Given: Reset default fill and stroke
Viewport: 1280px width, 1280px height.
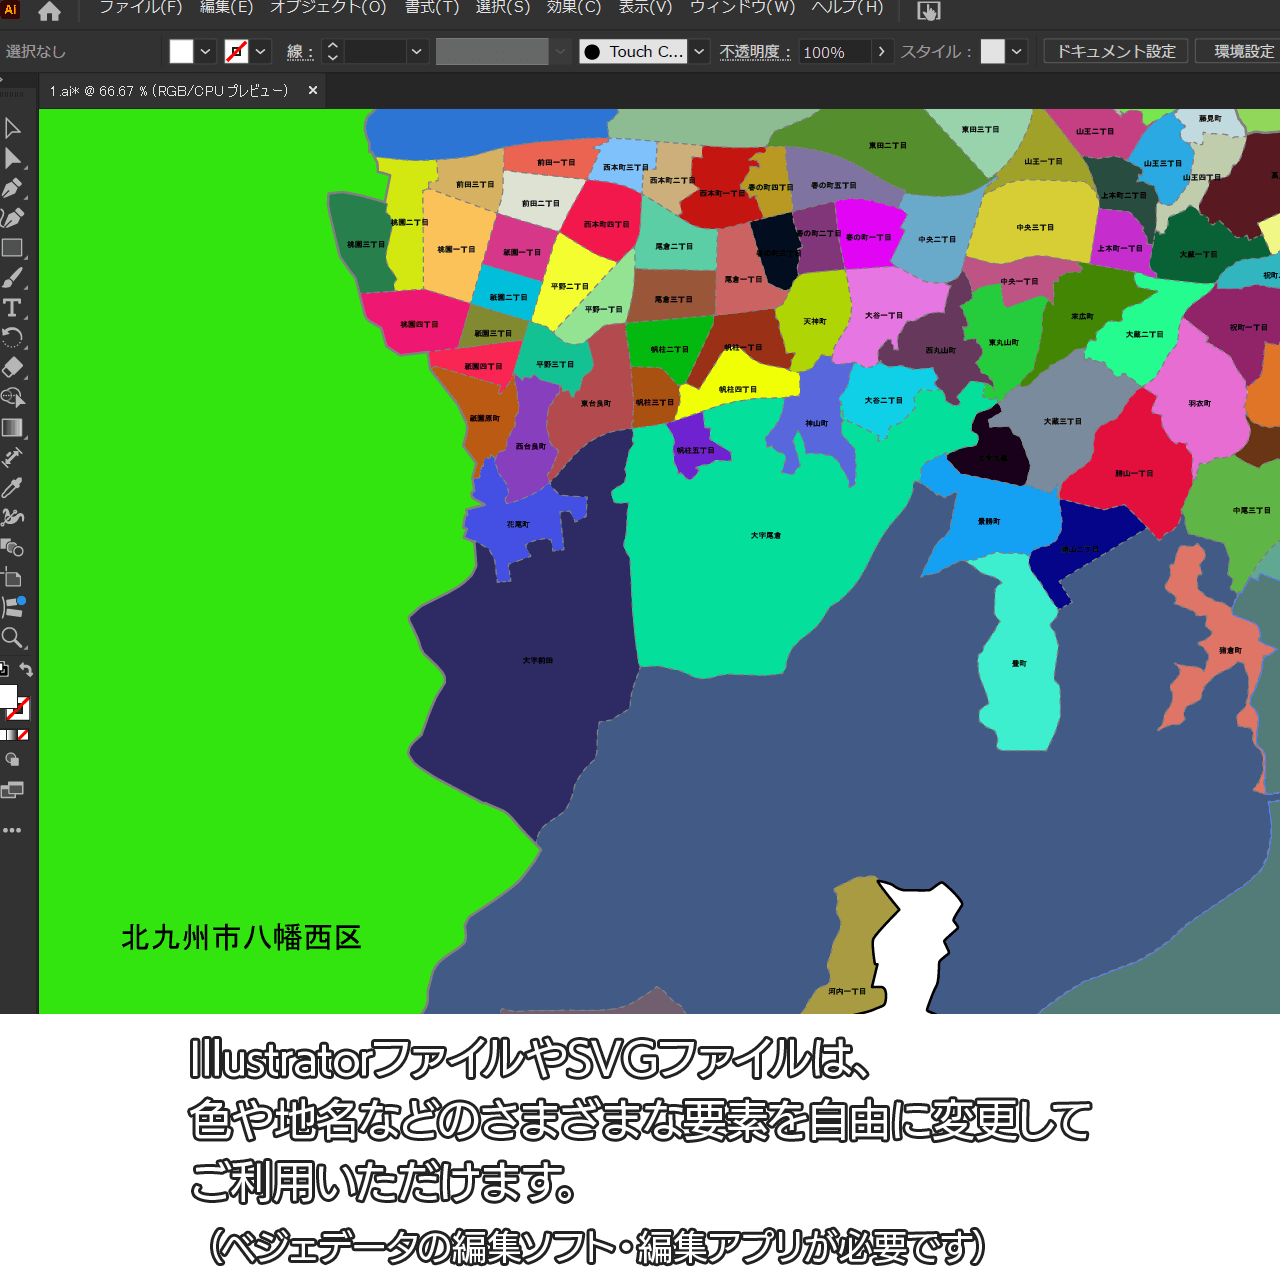Looking at the screenshot, I should (x=4, y=670).
